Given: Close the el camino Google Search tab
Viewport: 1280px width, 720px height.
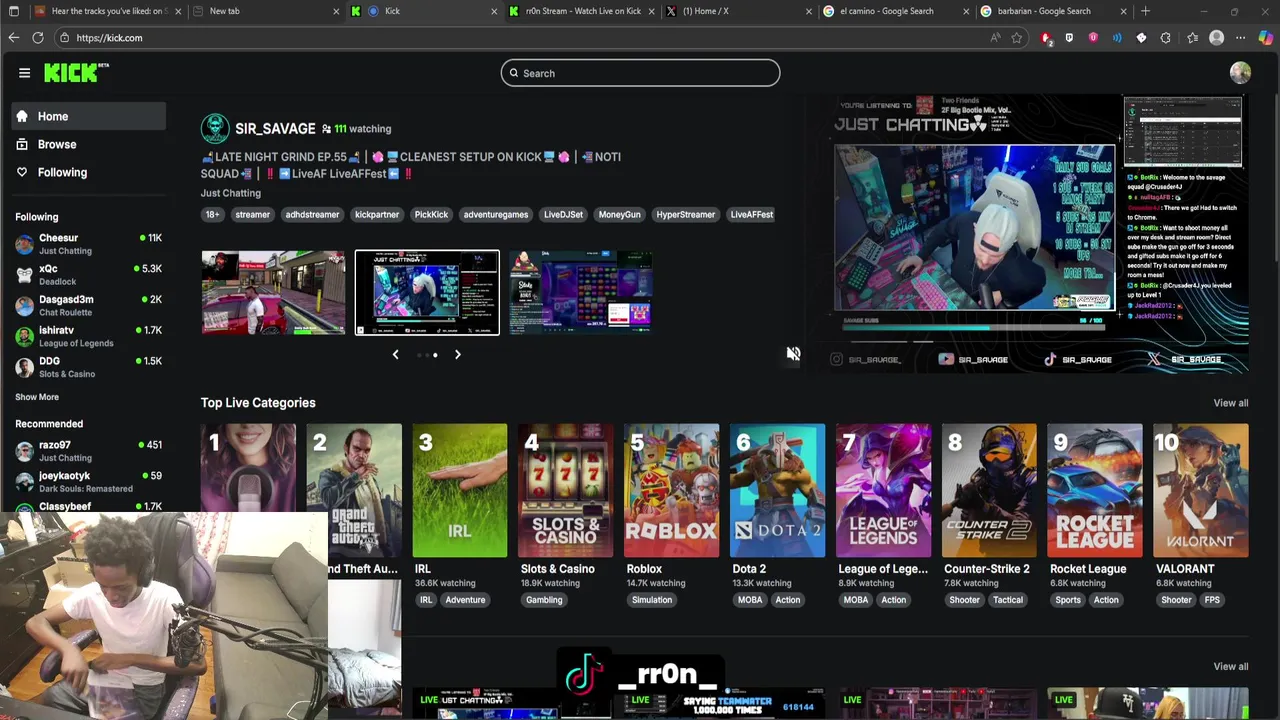Looking at the screenshot, I should [x=966, y=11].
